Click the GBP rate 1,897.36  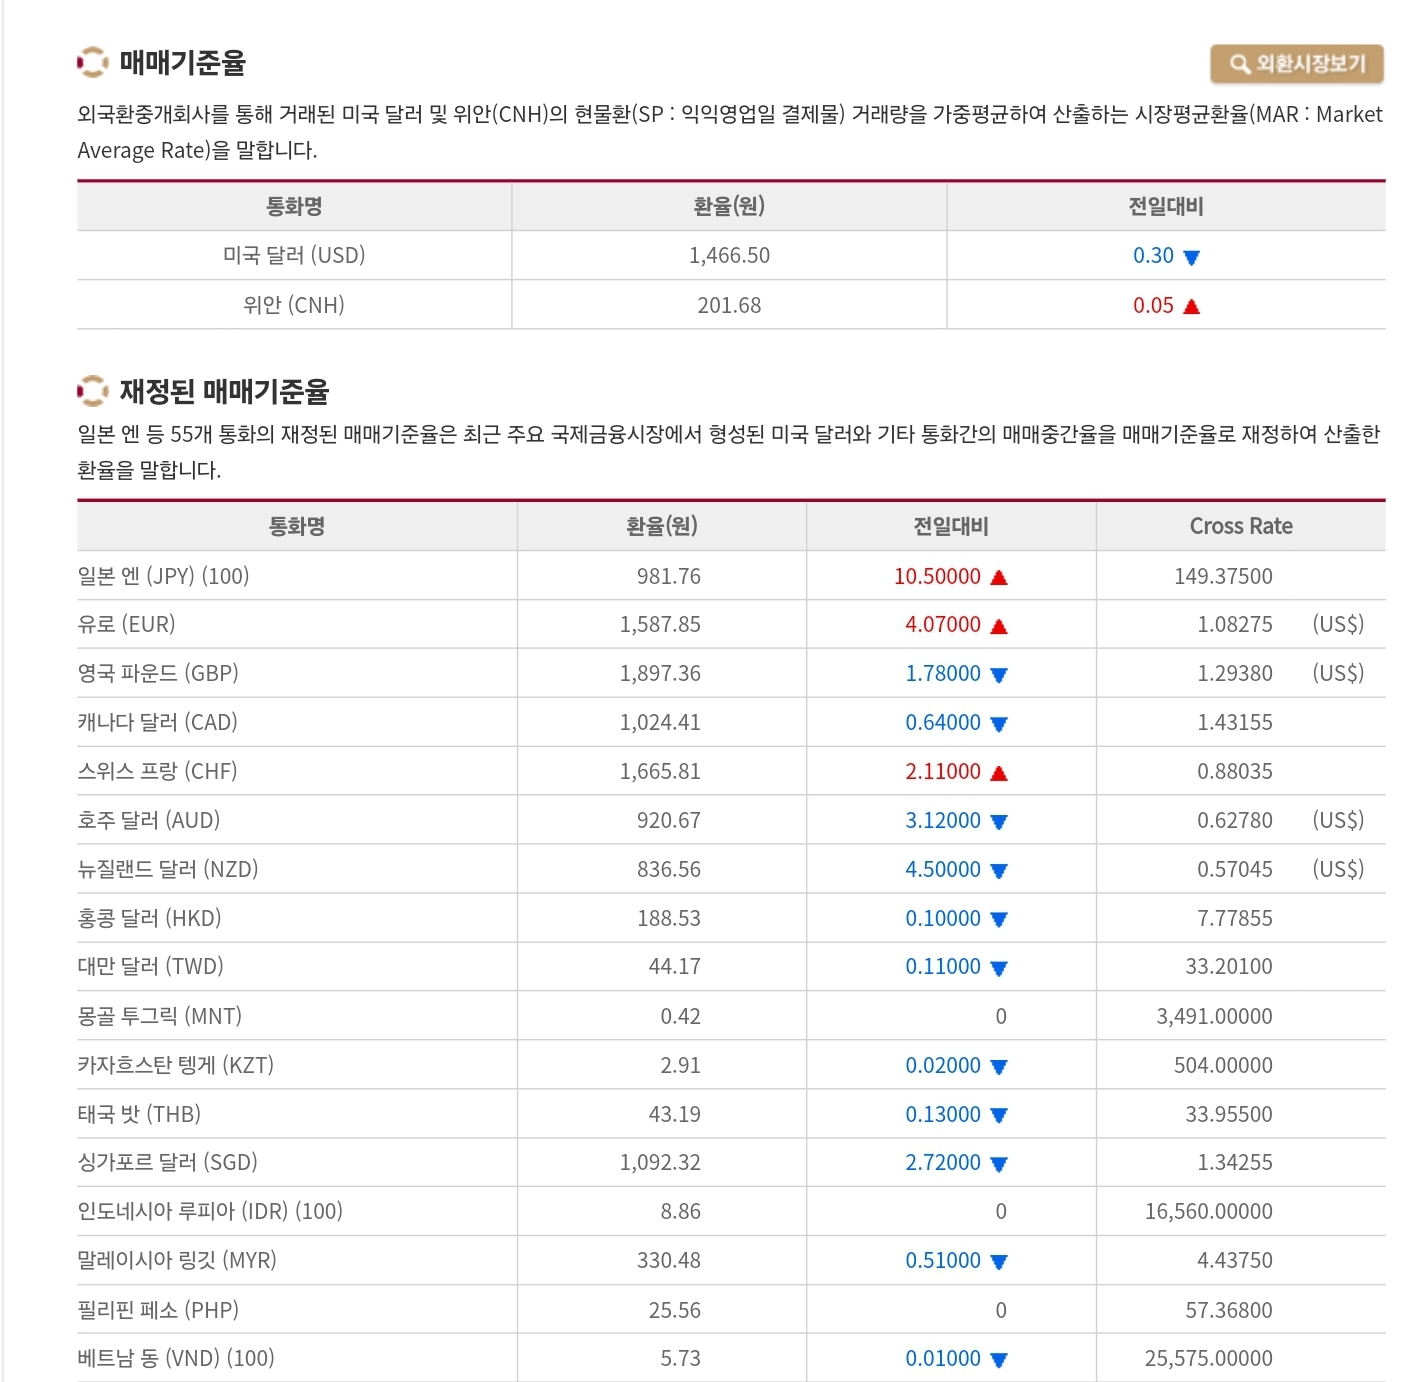(x=660, y=673)
